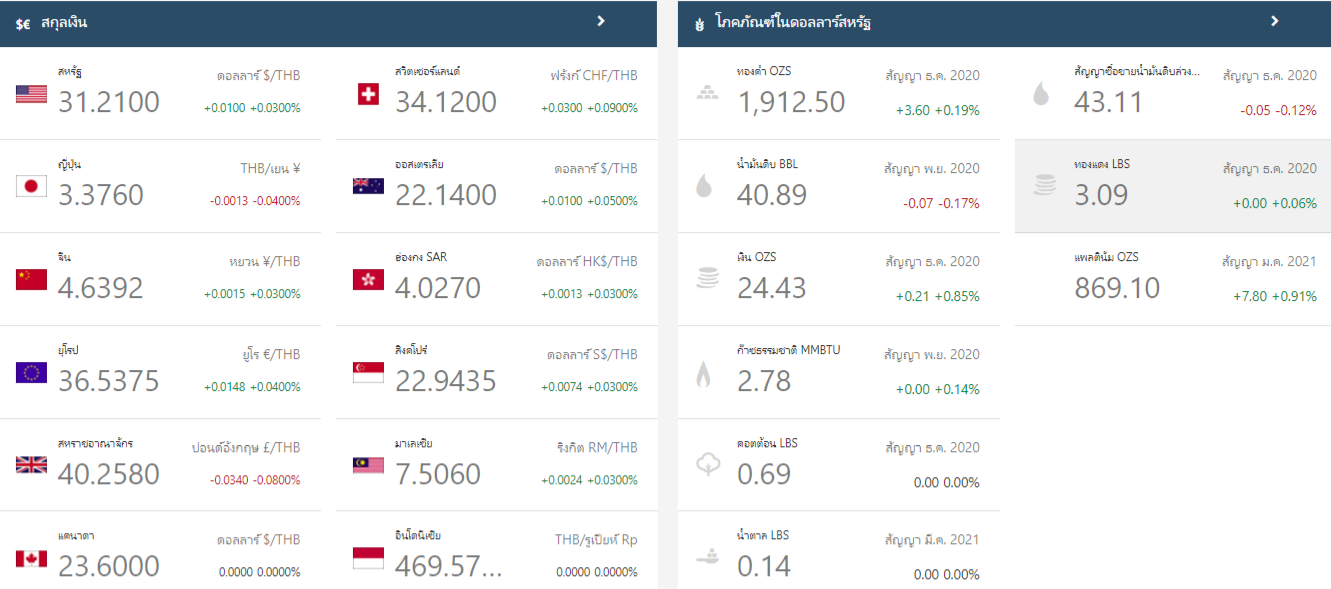1331x589 pixels.
Task: Click the Canada flag icon
Action: 31,558
